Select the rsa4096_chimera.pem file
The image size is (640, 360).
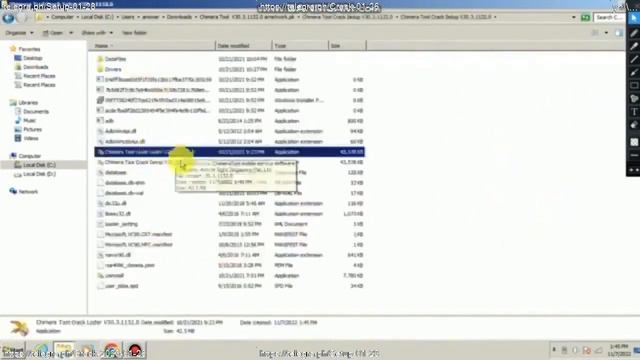tap(130, 265)
